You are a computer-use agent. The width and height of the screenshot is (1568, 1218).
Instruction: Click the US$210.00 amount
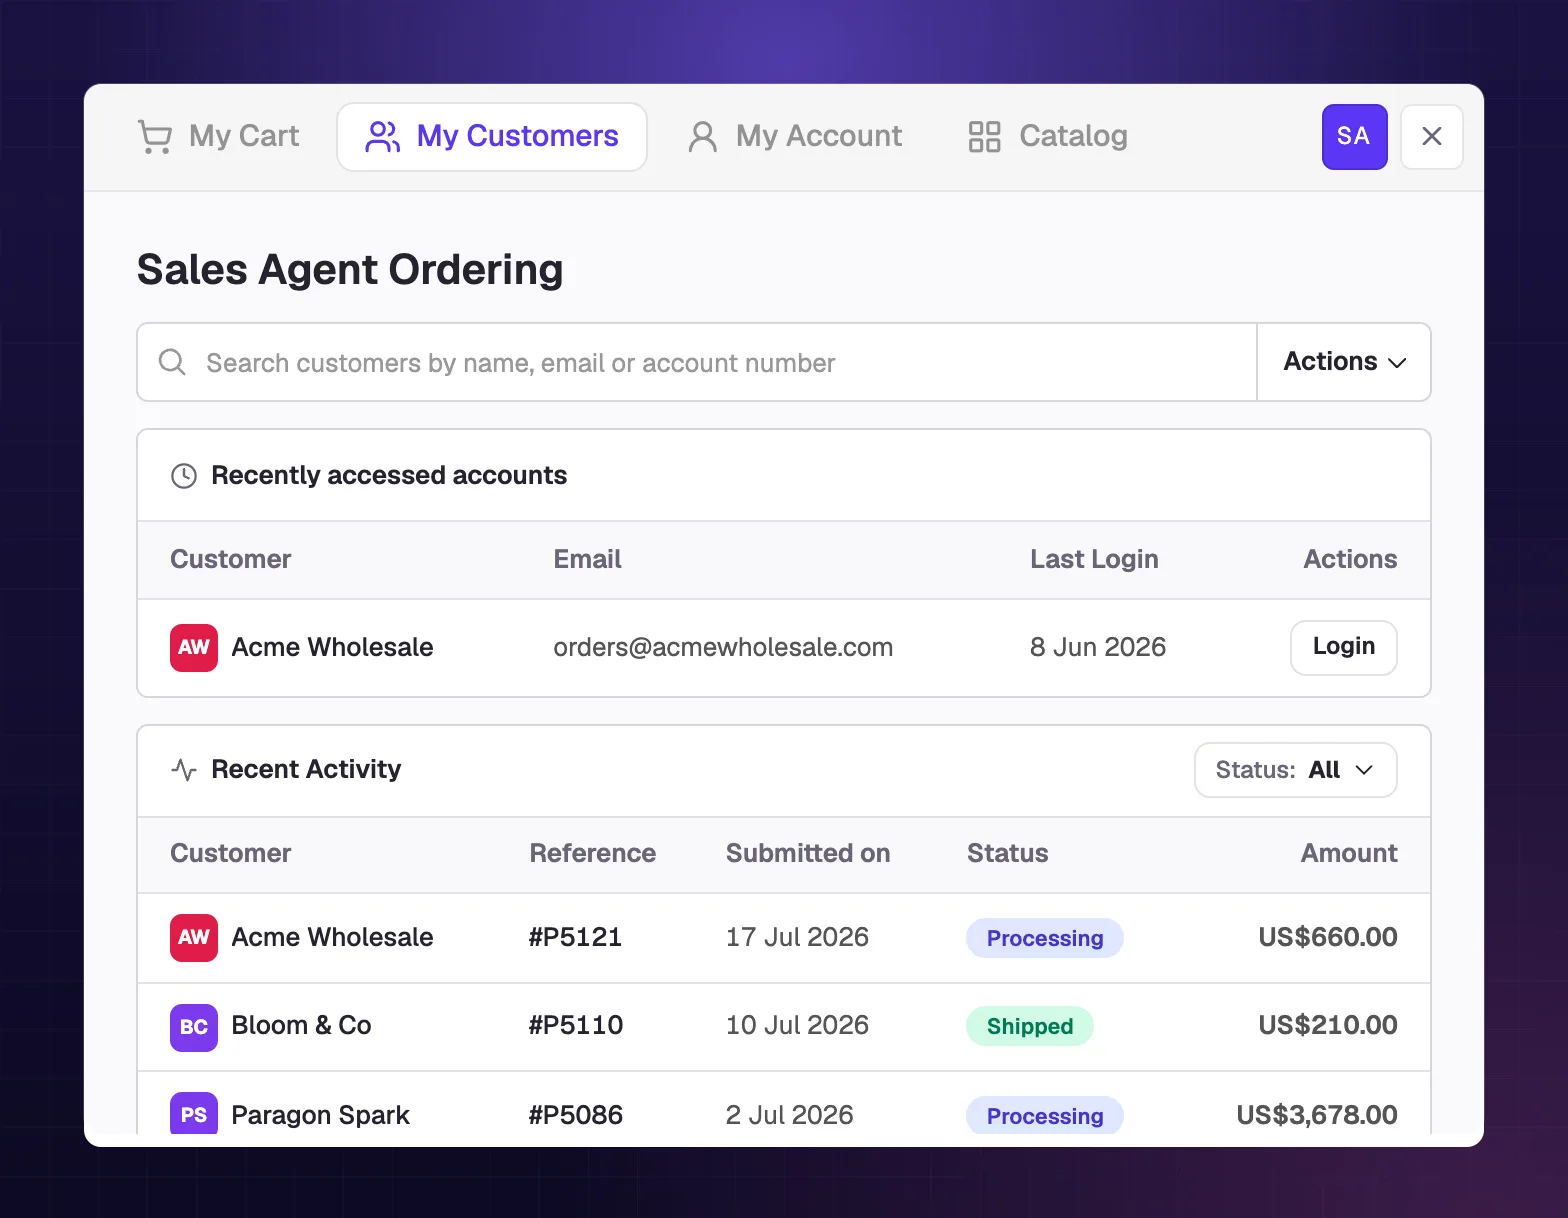point(1328,1025)
